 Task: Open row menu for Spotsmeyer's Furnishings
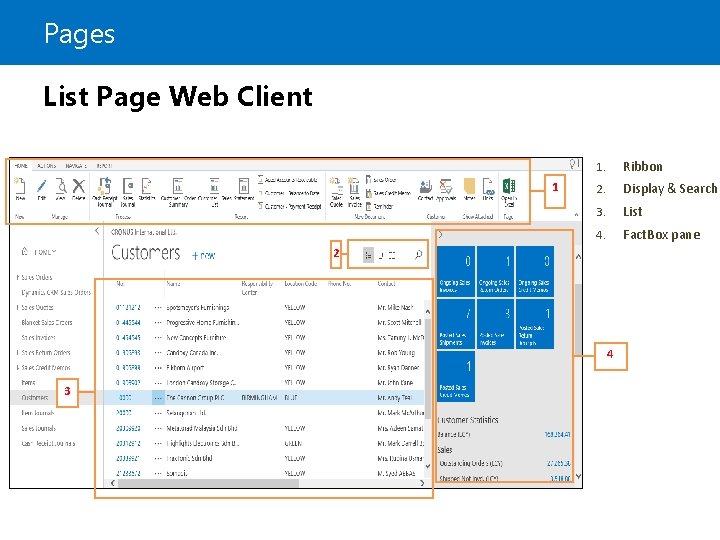158,307
